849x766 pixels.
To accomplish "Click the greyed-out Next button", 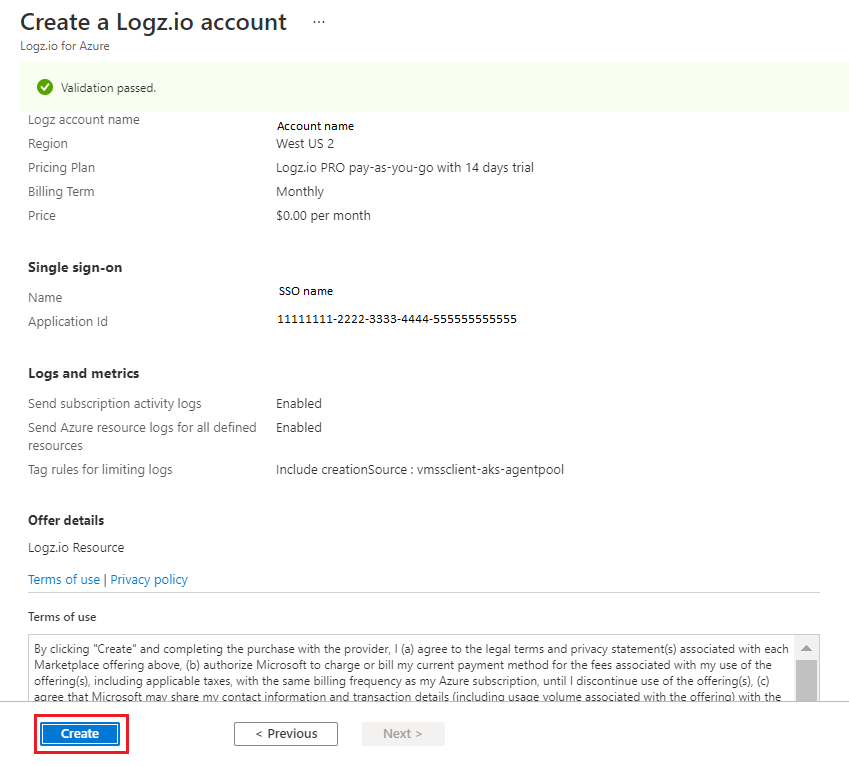I will click(x=403, y=734).
